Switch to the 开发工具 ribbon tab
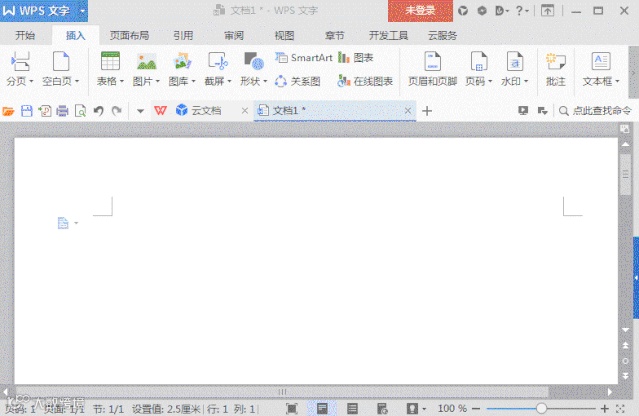The height and width of the screenshot is (416, 639). [388, 36]
